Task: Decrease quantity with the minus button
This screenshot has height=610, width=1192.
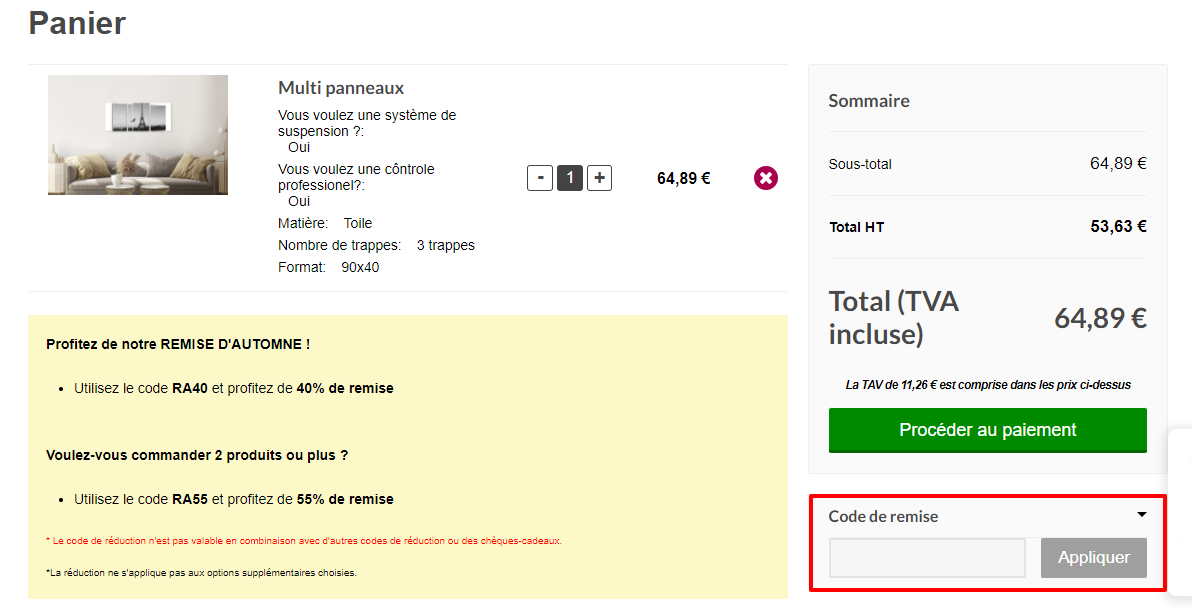Action: [540, 178]
